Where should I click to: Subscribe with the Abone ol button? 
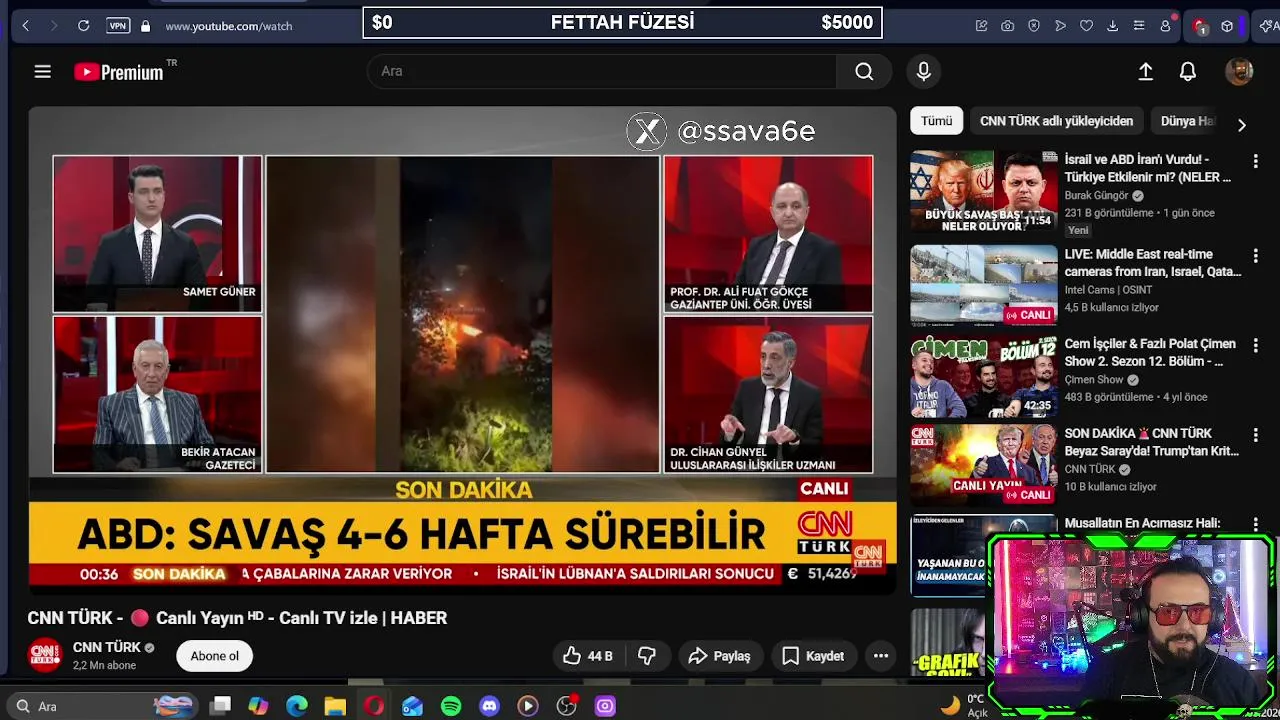click(x=215, y=656)
